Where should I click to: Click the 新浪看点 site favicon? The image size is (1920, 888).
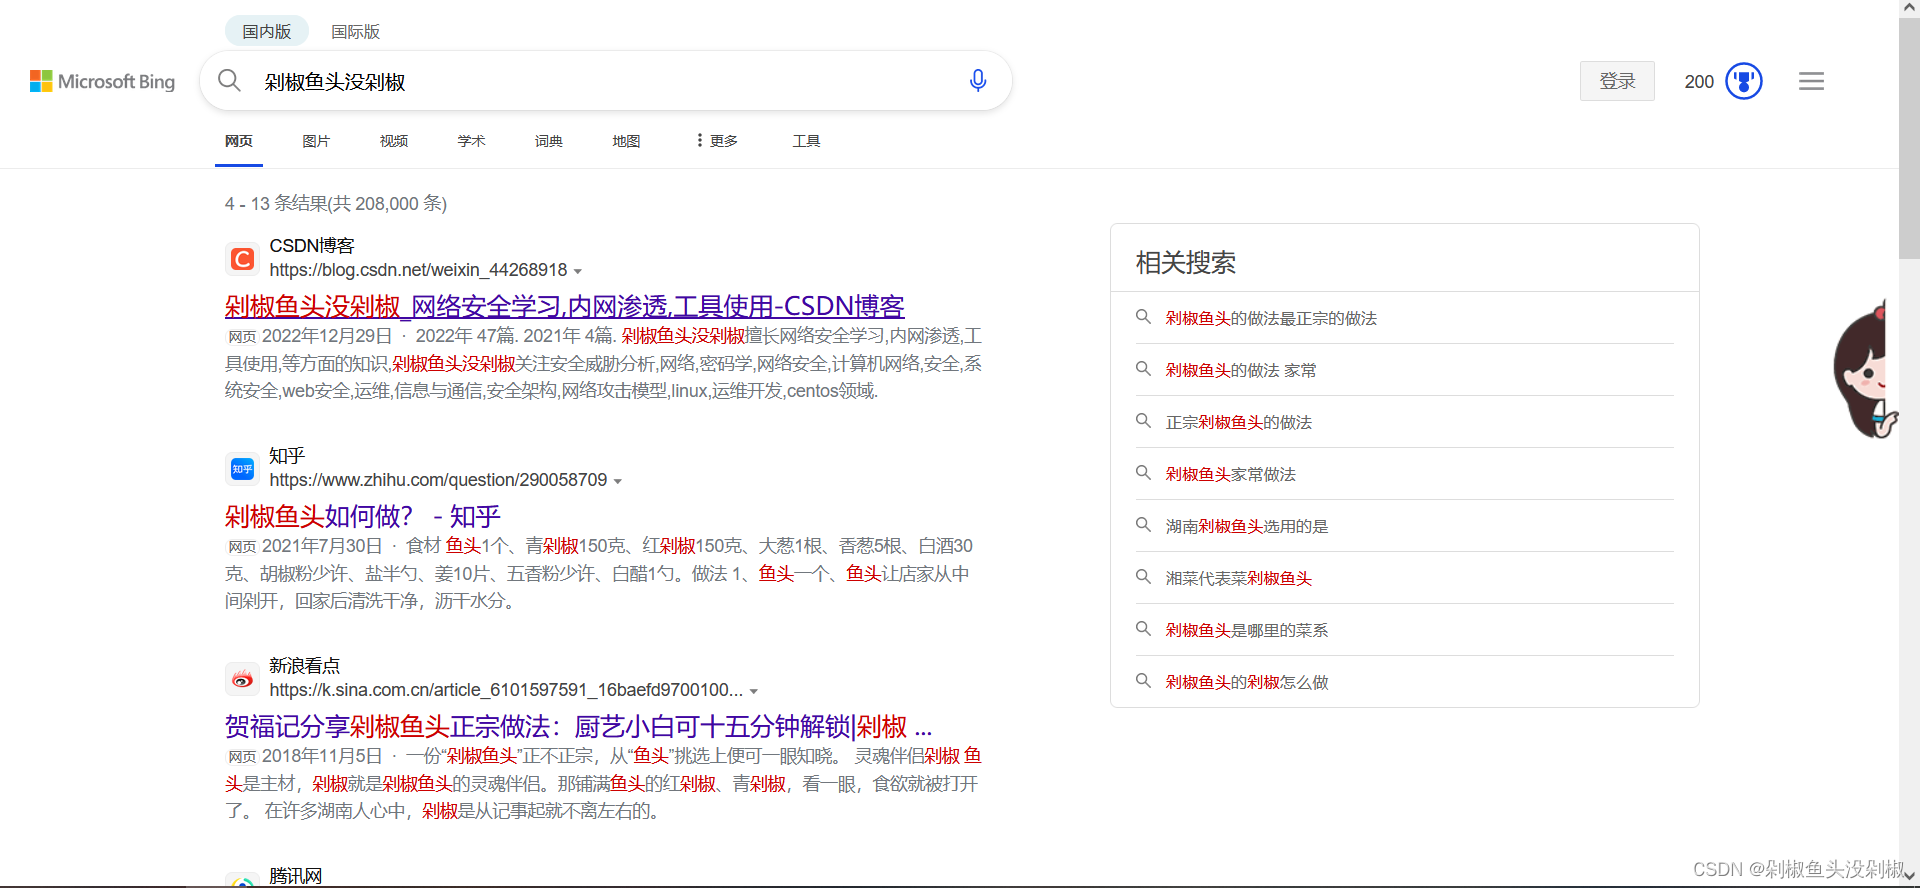click(x=242, y=679)
